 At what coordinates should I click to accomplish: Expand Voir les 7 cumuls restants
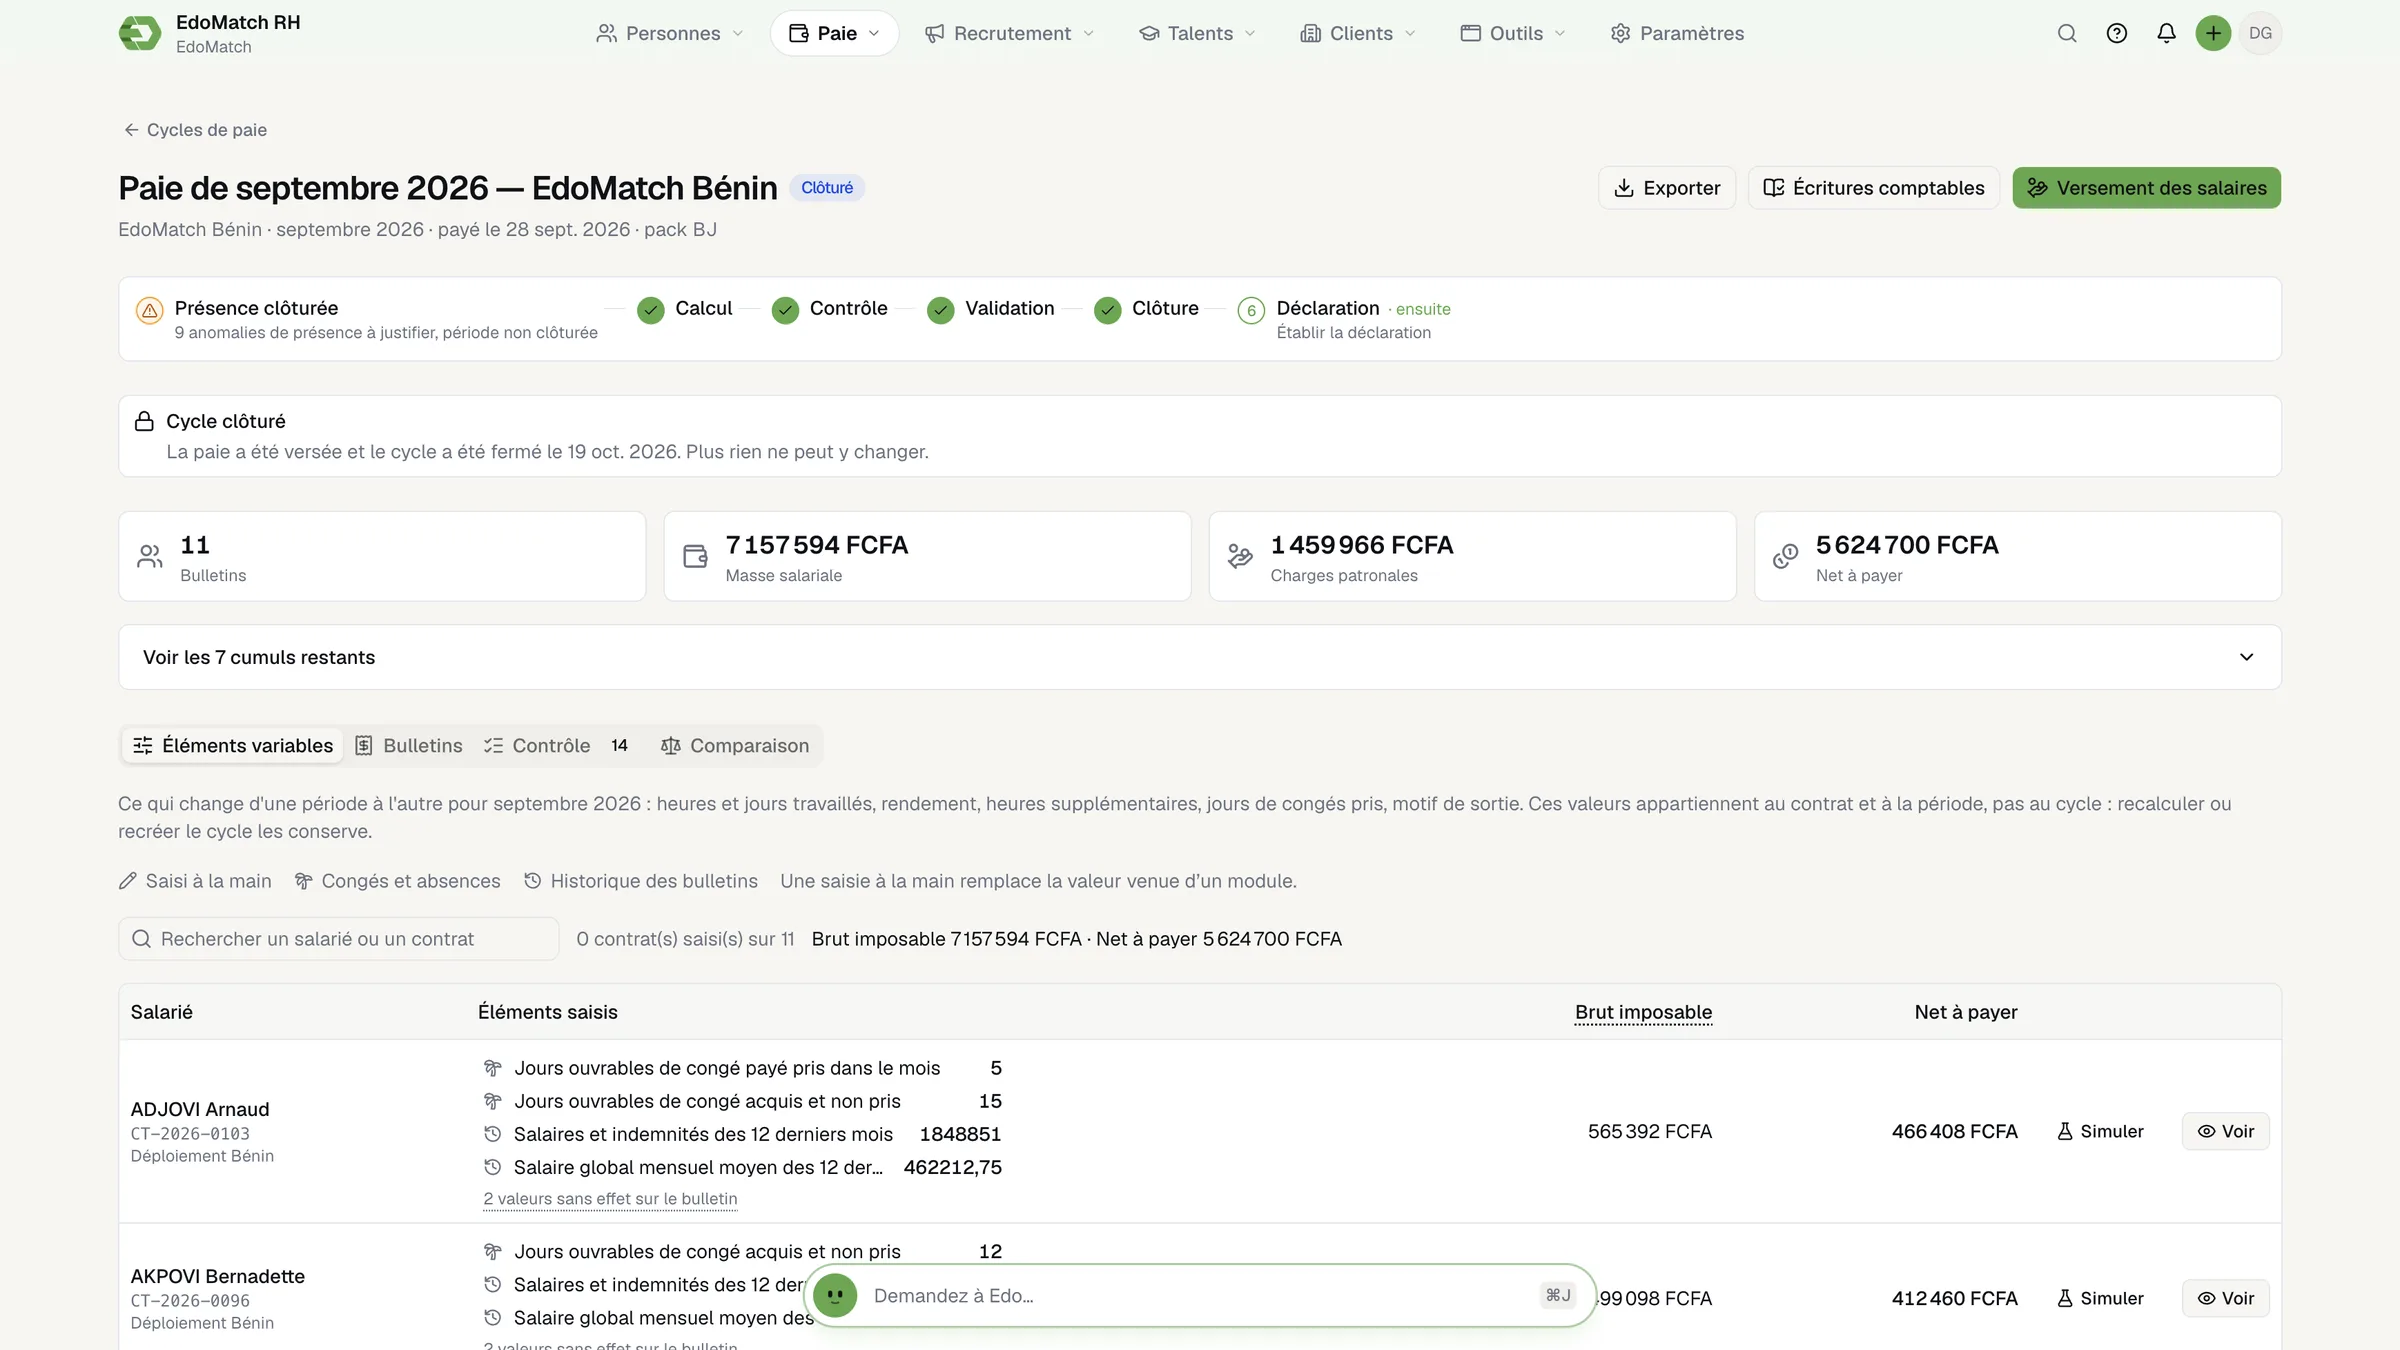click(x=1200, y=657)
